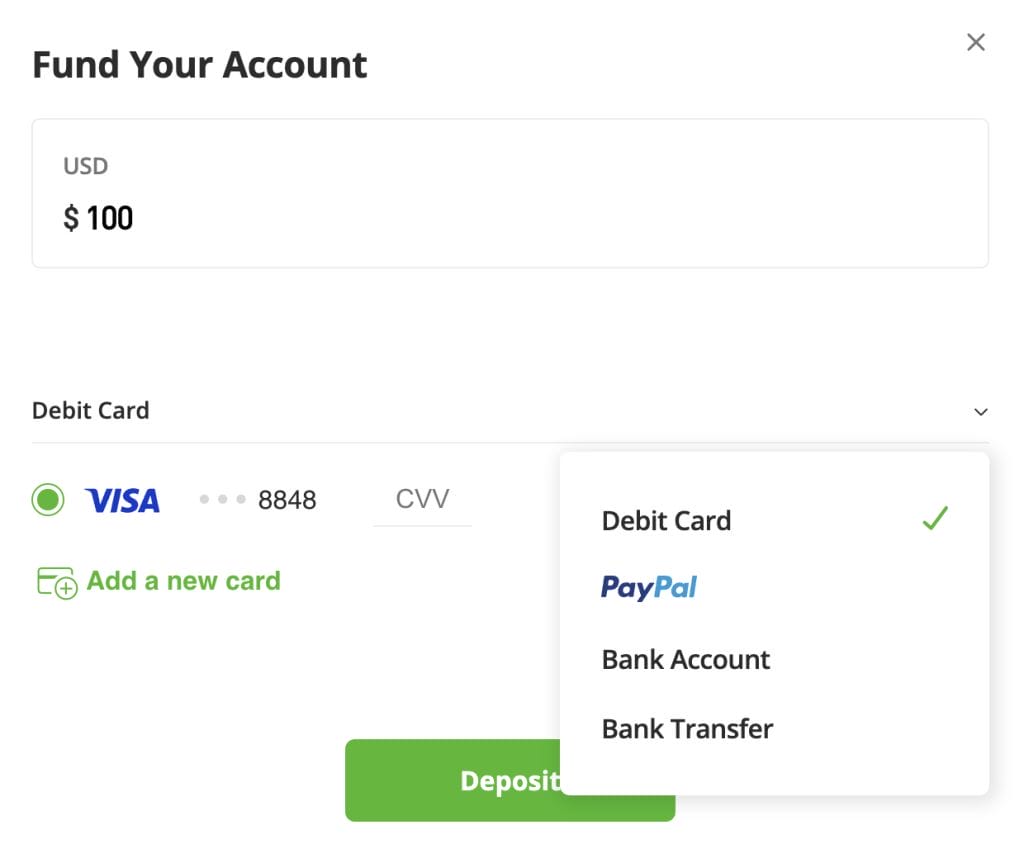The height and width of the screenshot is (849, 1024).
Task: Click the VISA card brand logo
Action: tap(122, 499)
